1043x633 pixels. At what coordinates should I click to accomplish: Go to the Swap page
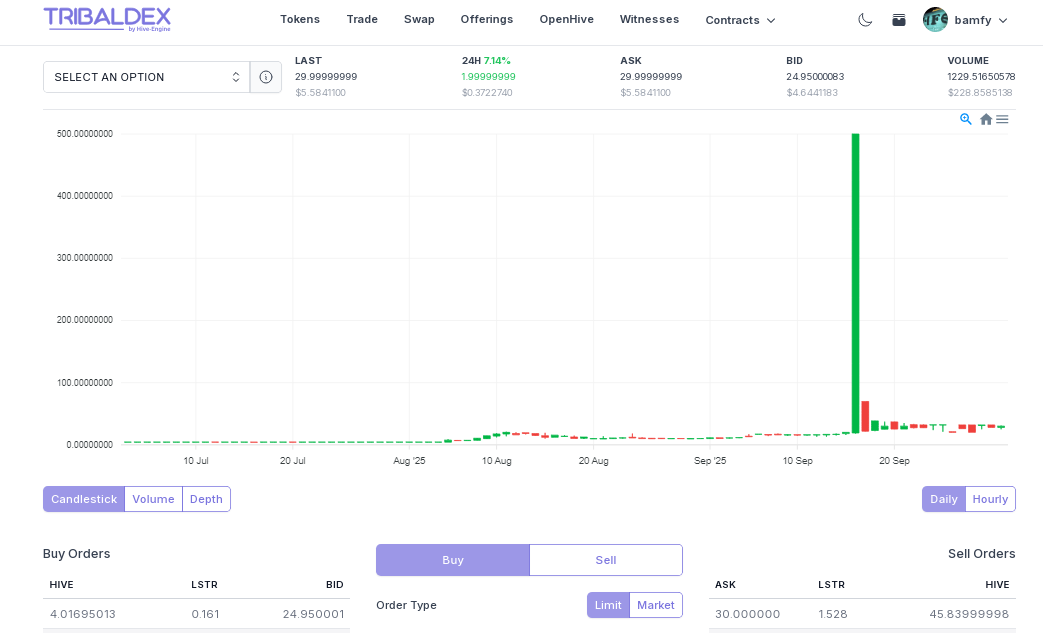(x=419, y=19)
